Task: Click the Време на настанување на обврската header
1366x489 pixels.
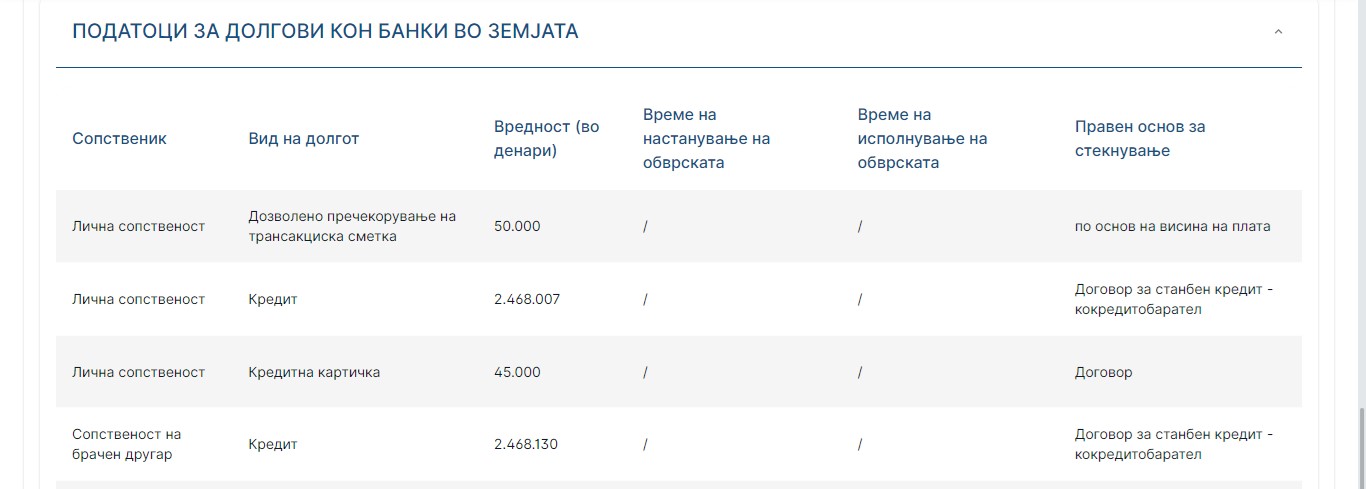Action: coord(706,139)
